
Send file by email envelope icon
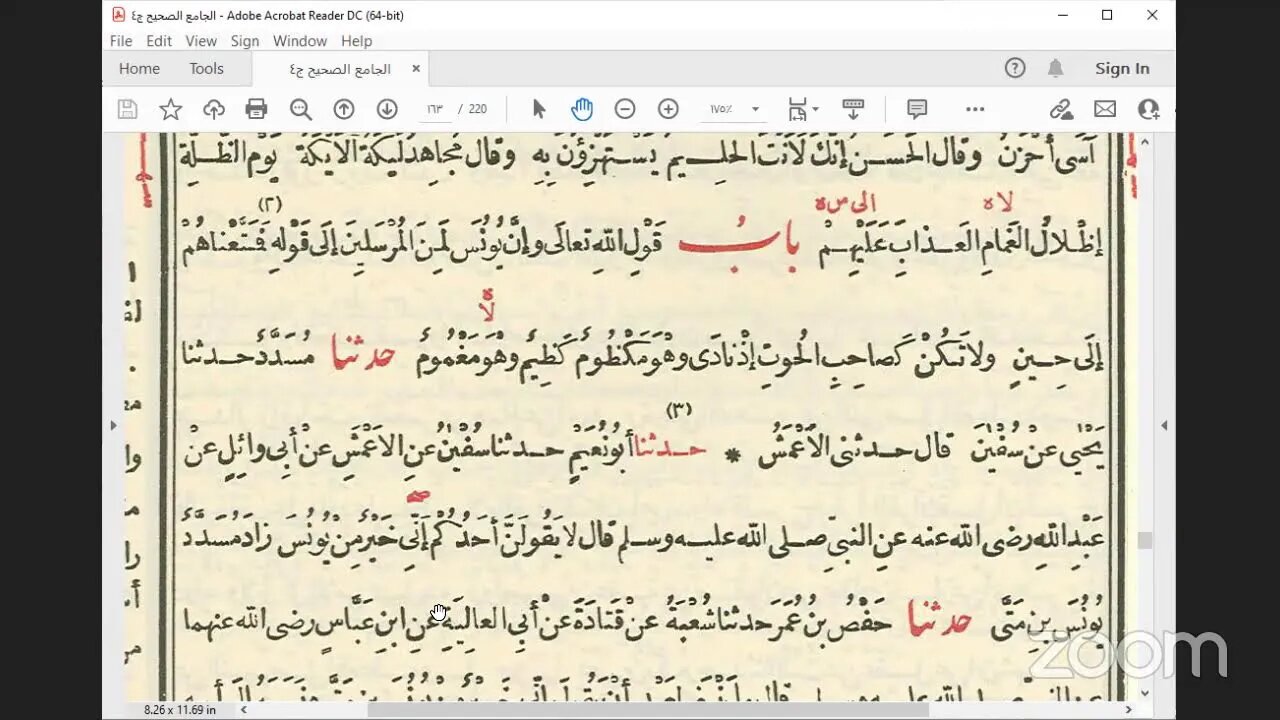click(1105, 109)
